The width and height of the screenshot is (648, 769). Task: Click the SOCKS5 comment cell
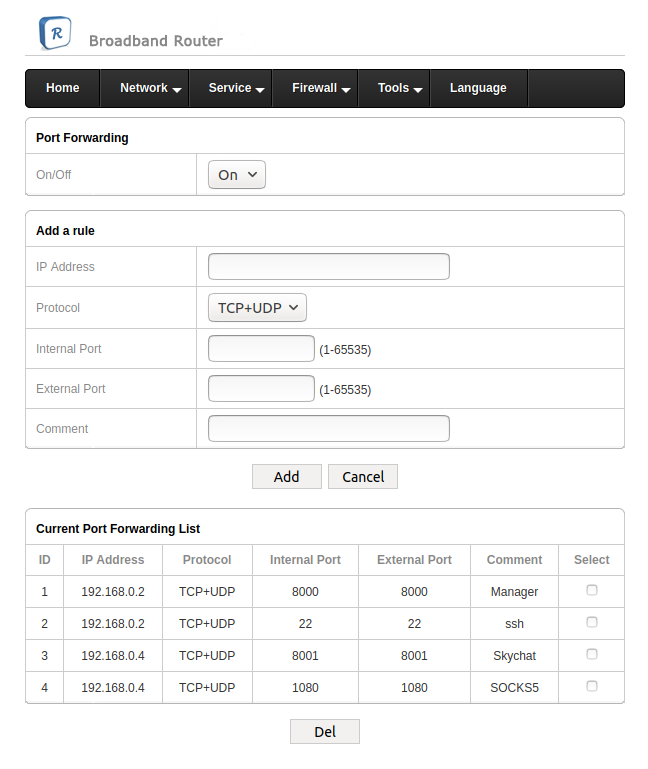(x=514, y=688)
